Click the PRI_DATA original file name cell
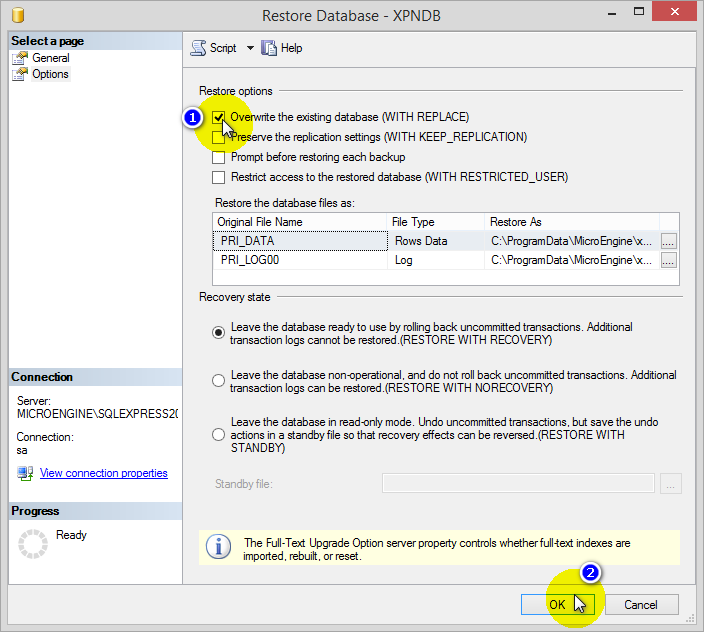 (299, 241)
